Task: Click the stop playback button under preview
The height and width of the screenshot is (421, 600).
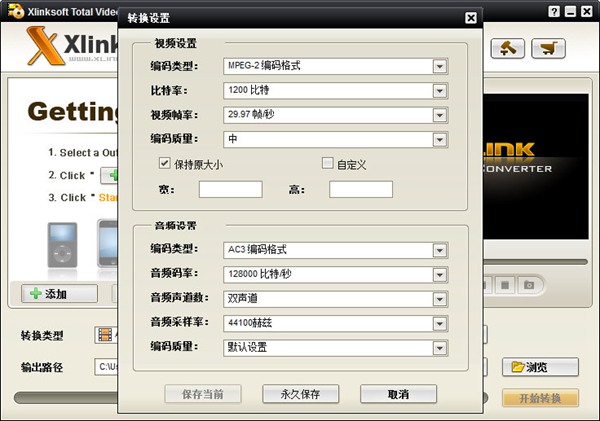Action: [505, 285]
